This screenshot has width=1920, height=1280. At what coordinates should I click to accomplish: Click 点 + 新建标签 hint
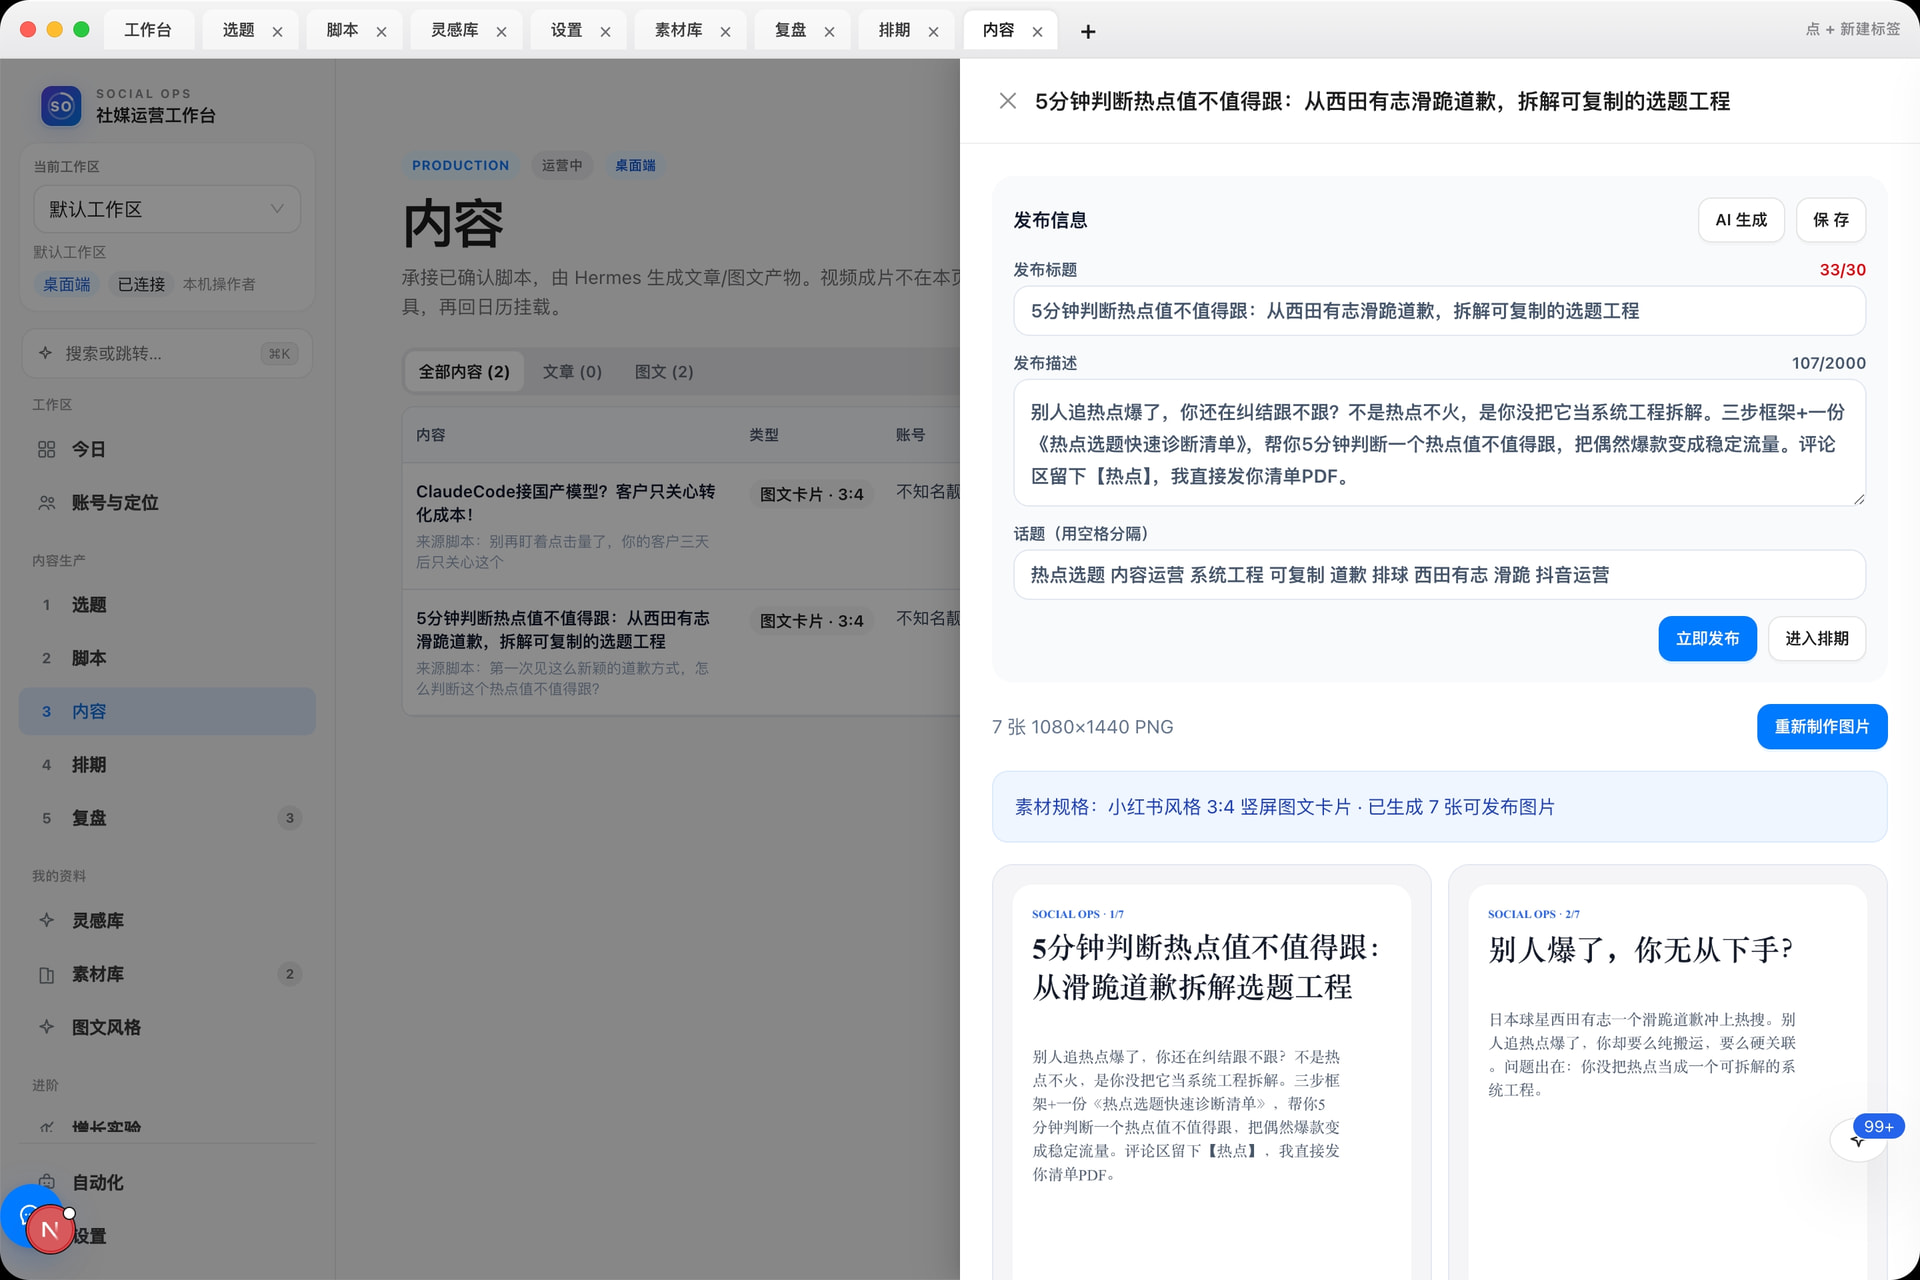pos(1853,29)
